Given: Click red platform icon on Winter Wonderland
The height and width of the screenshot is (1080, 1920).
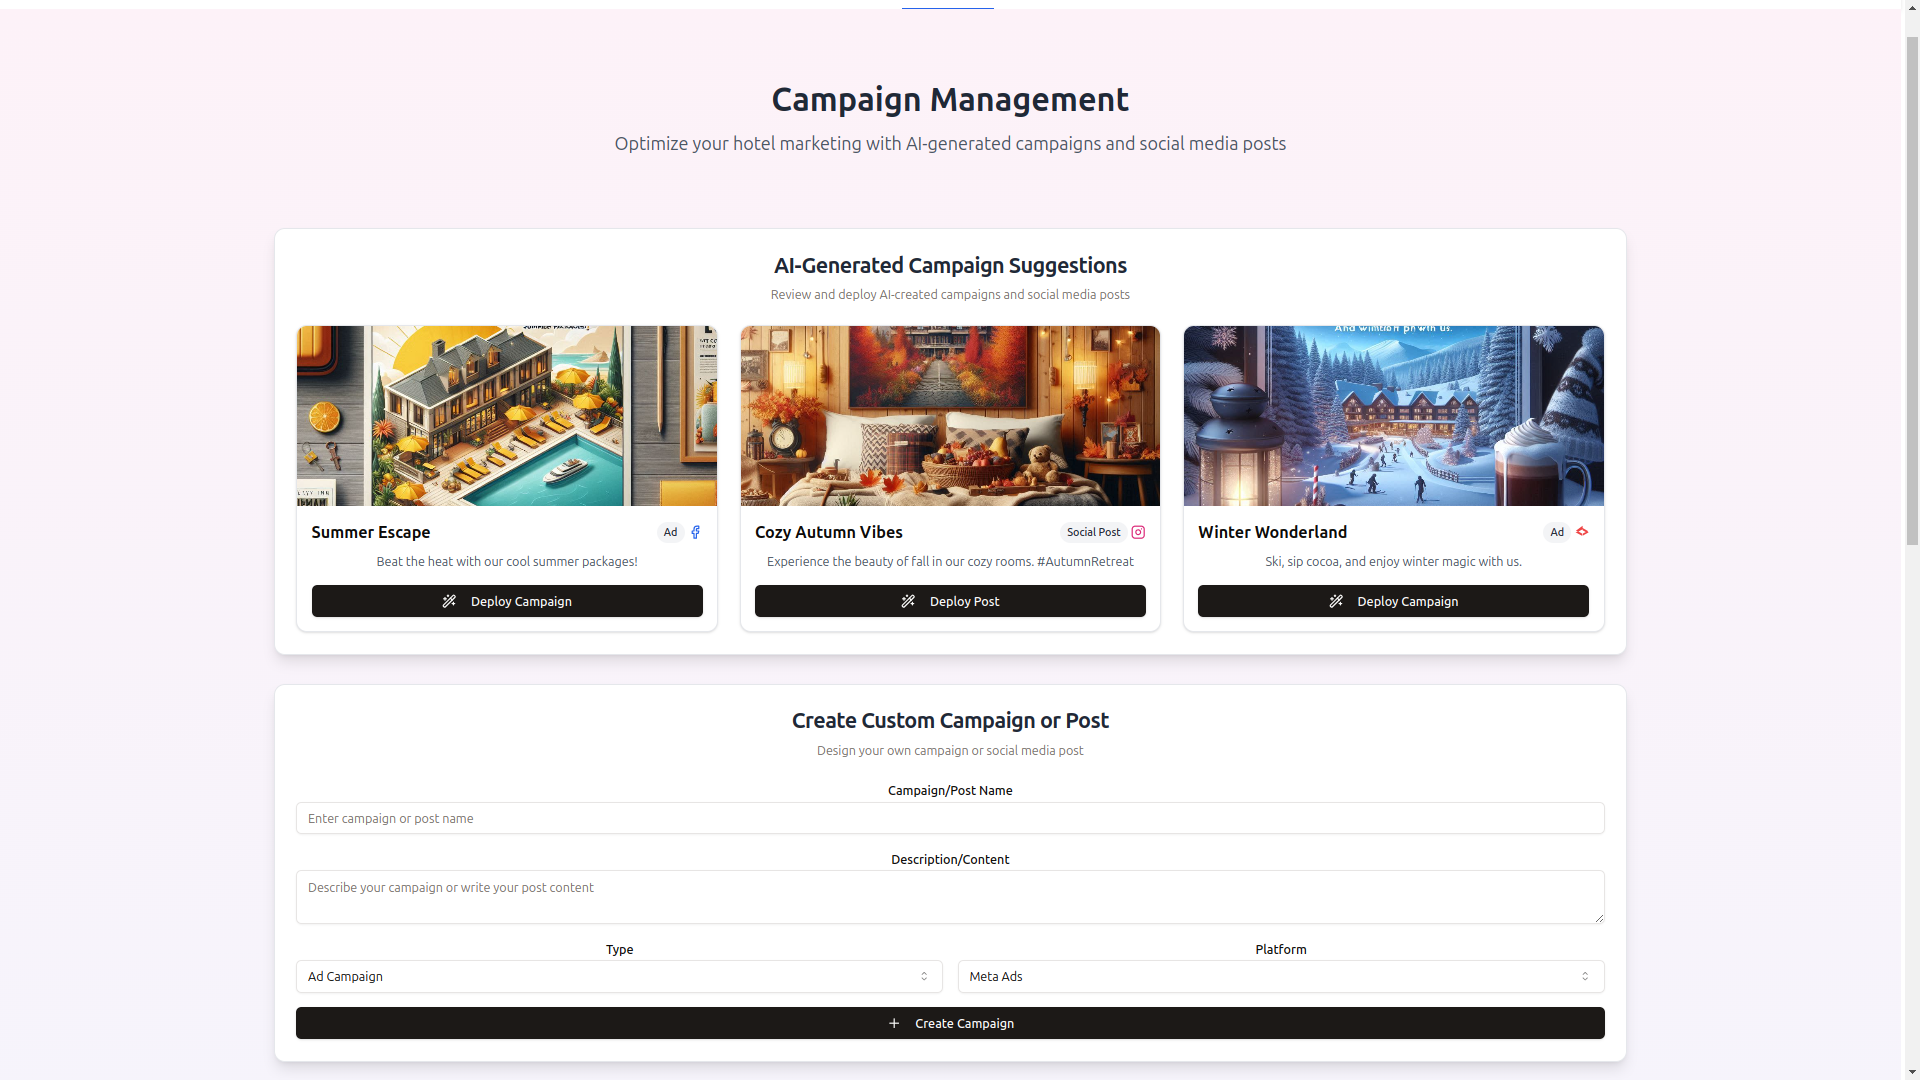Looking at the screenshot, I should [1582, 531].
